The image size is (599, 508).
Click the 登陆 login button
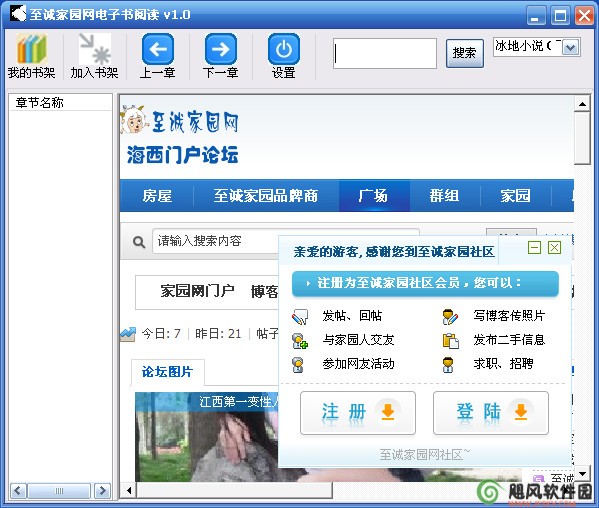tap(491, 413)
